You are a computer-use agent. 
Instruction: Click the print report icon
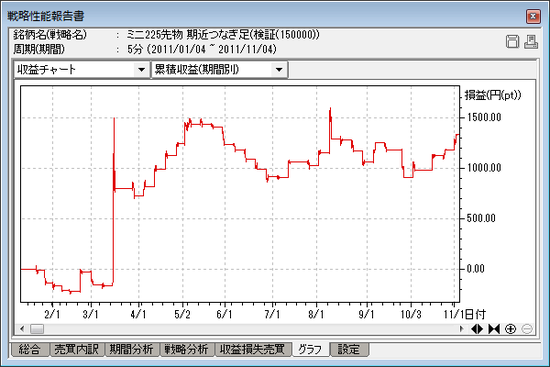[531, 42]
